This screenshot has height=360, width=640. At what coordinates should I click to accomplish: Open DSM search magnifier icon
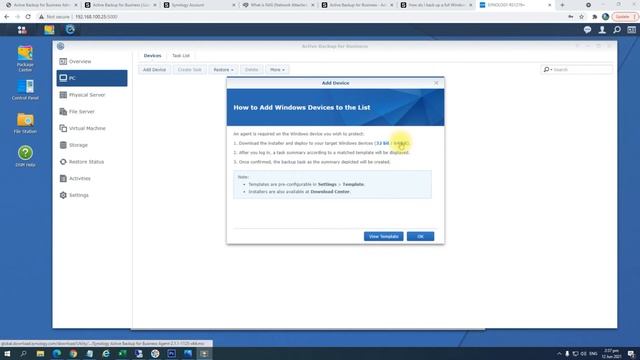point(617,30)
